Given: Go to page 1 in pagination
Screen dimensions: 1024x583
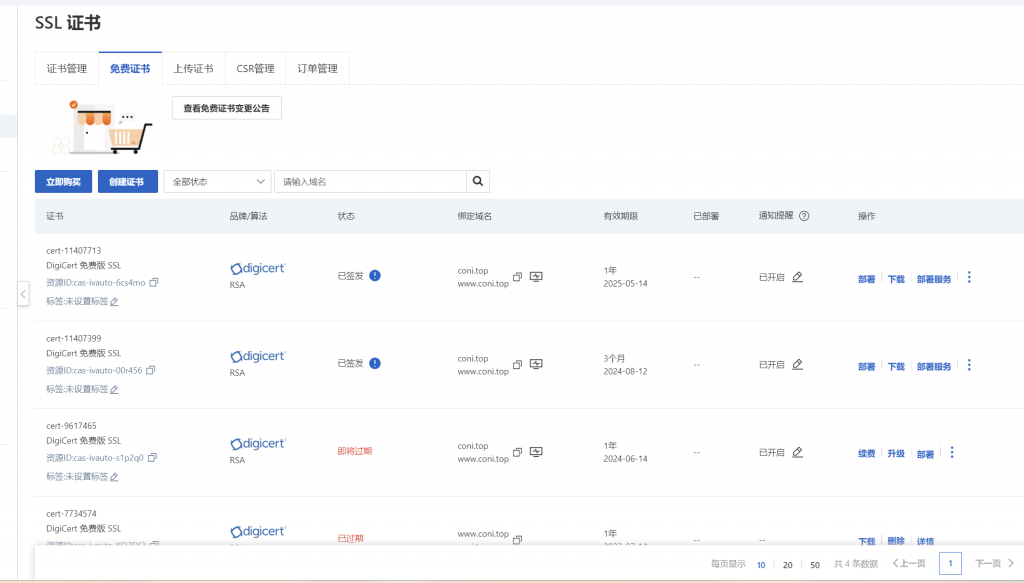Looking at the screenshot, I should point(950,563).
